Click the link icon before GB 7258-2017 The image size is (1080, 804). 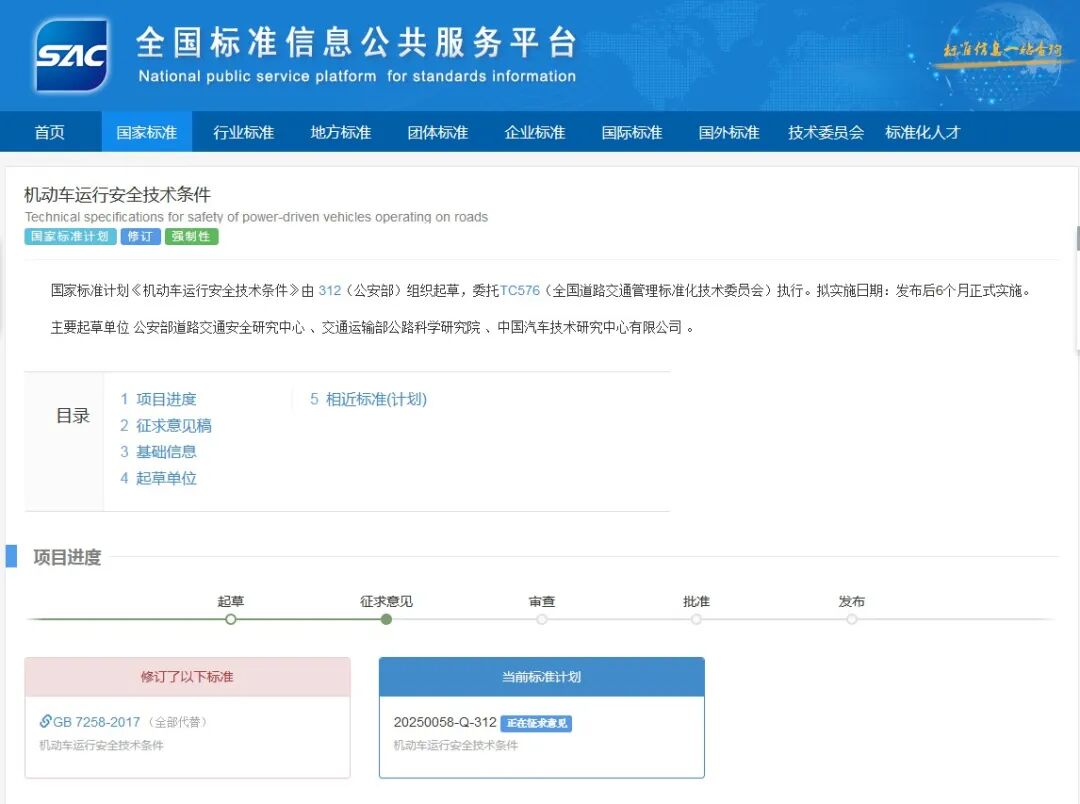point(43,720)
